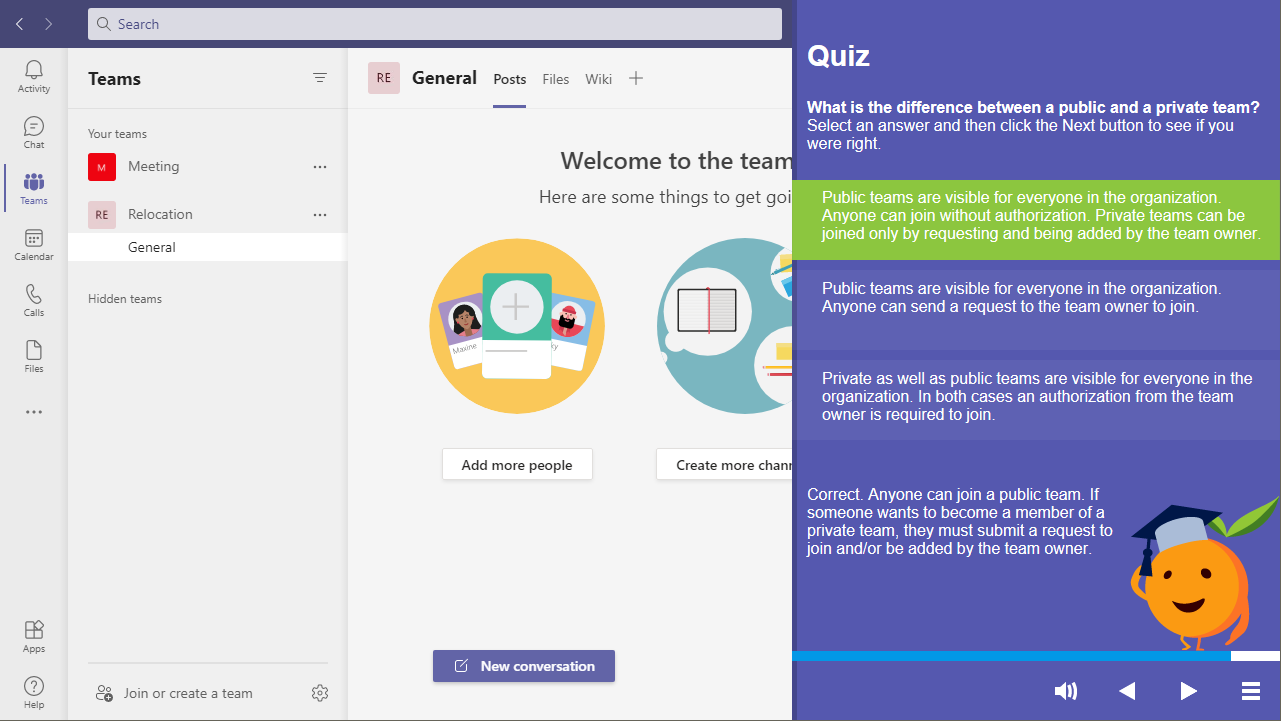This screenshot has height=721, width=1281.
Task: Open more options for Relocation team
Action: (x=320, y=214)
